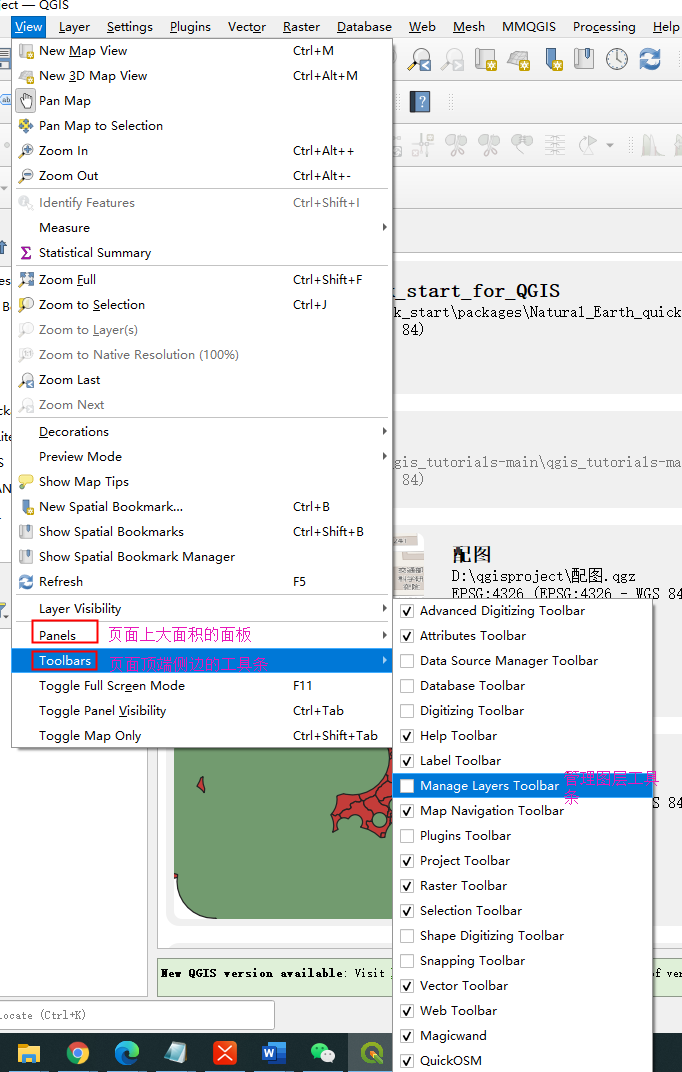
Task: Click the Zoom to Selection icon
Action: tap(26, 305)
